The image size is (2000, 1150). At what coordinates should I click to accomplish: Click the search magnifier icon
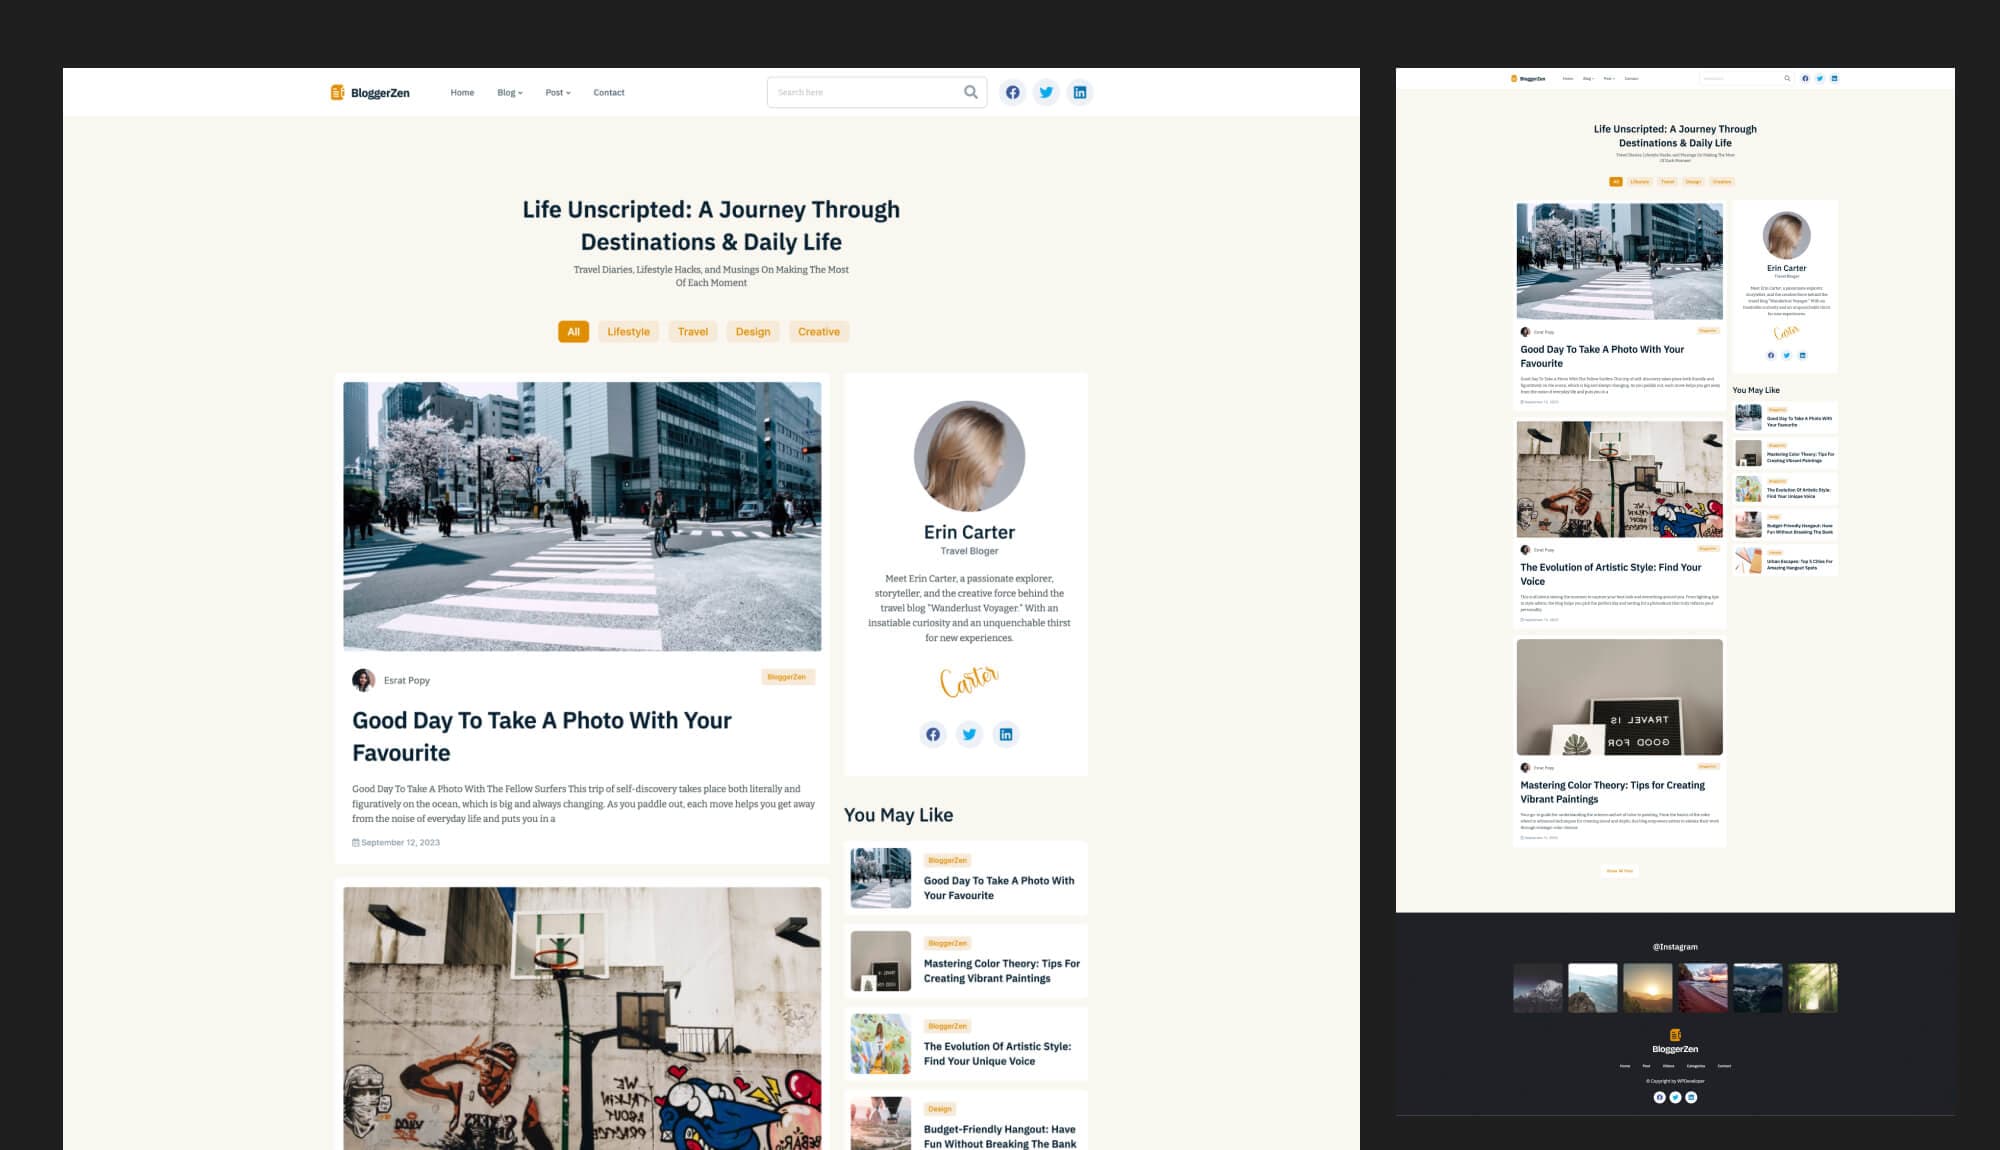(970, 92)
